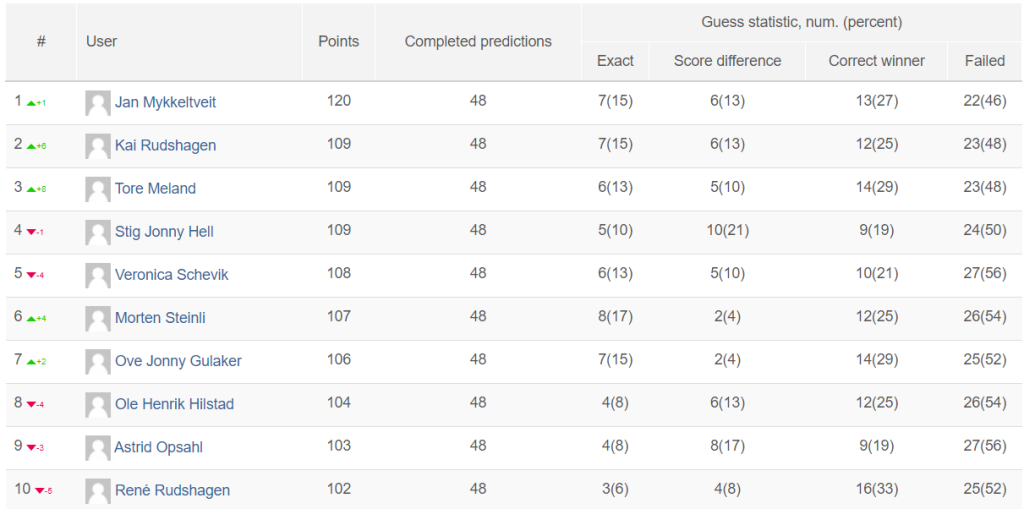The height and width of the screenshot is (509, 1024).
Task: Visit Astrid Opsahl's profile link
Action: point(157,448)
